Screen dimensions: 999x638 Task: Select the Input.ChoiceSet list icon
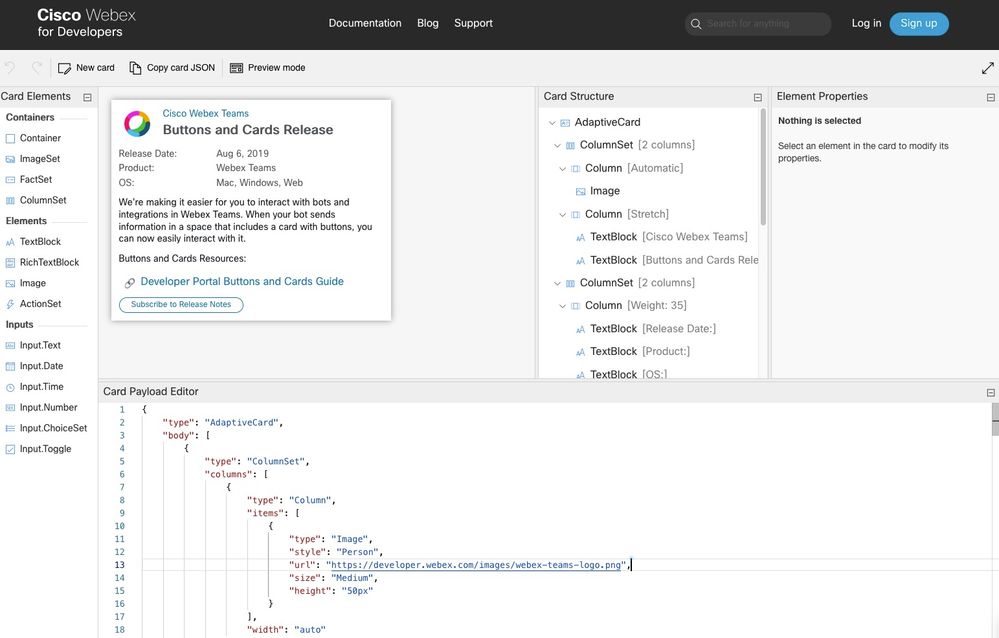point(10,428)
